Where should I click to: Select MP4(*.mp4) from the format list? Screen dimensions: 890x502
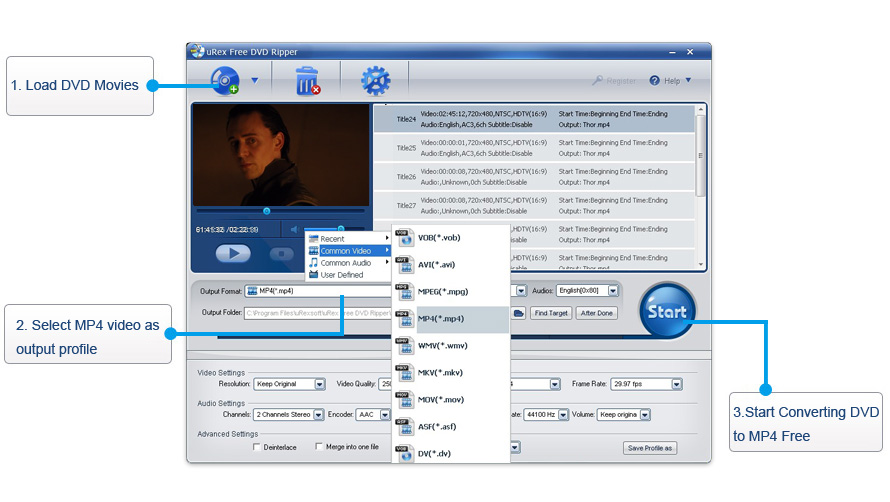(x=451, y=319)
